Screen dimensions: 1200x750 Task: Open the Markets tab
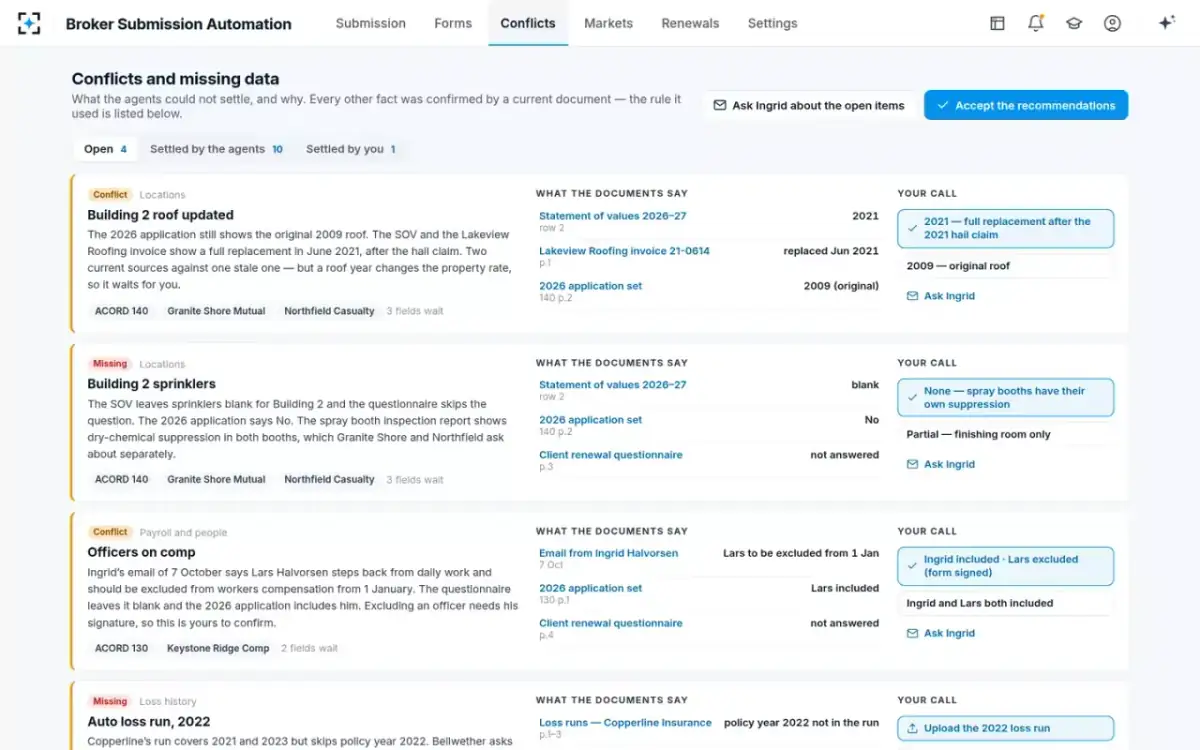(608, 23)
